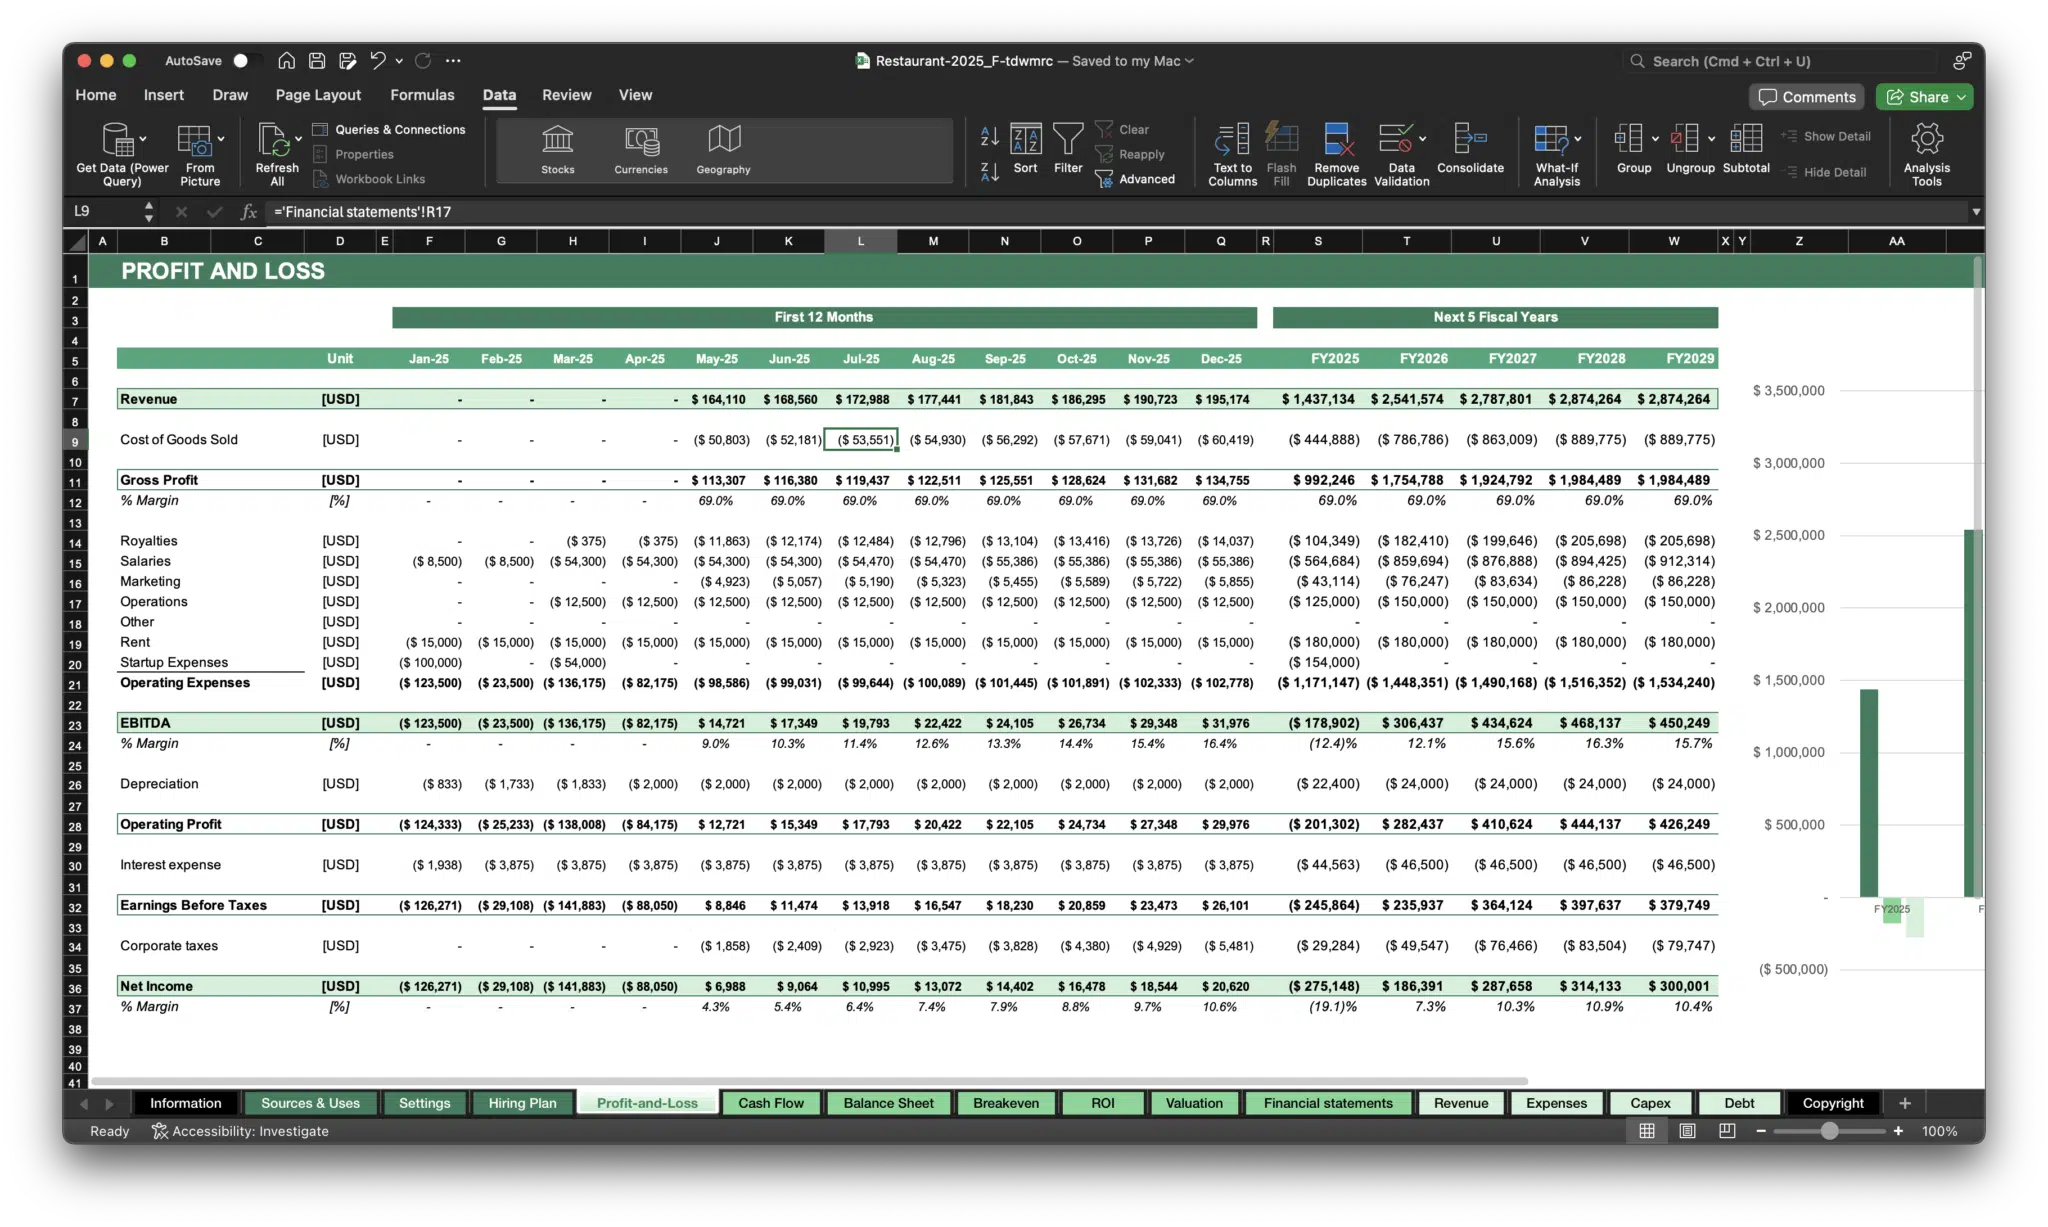Screen dimensions: 2048x1227
Task: Expand the Data Validation dropdown arrow
Action: pyautogui.click(x=1422, y=139)
